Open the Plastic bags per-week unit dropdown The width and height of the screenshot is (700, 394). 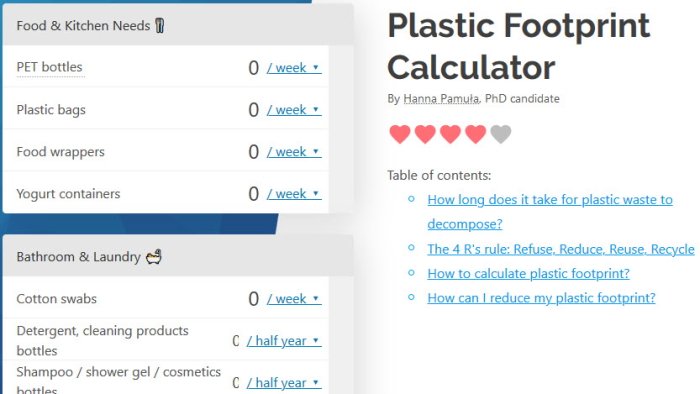294,110
